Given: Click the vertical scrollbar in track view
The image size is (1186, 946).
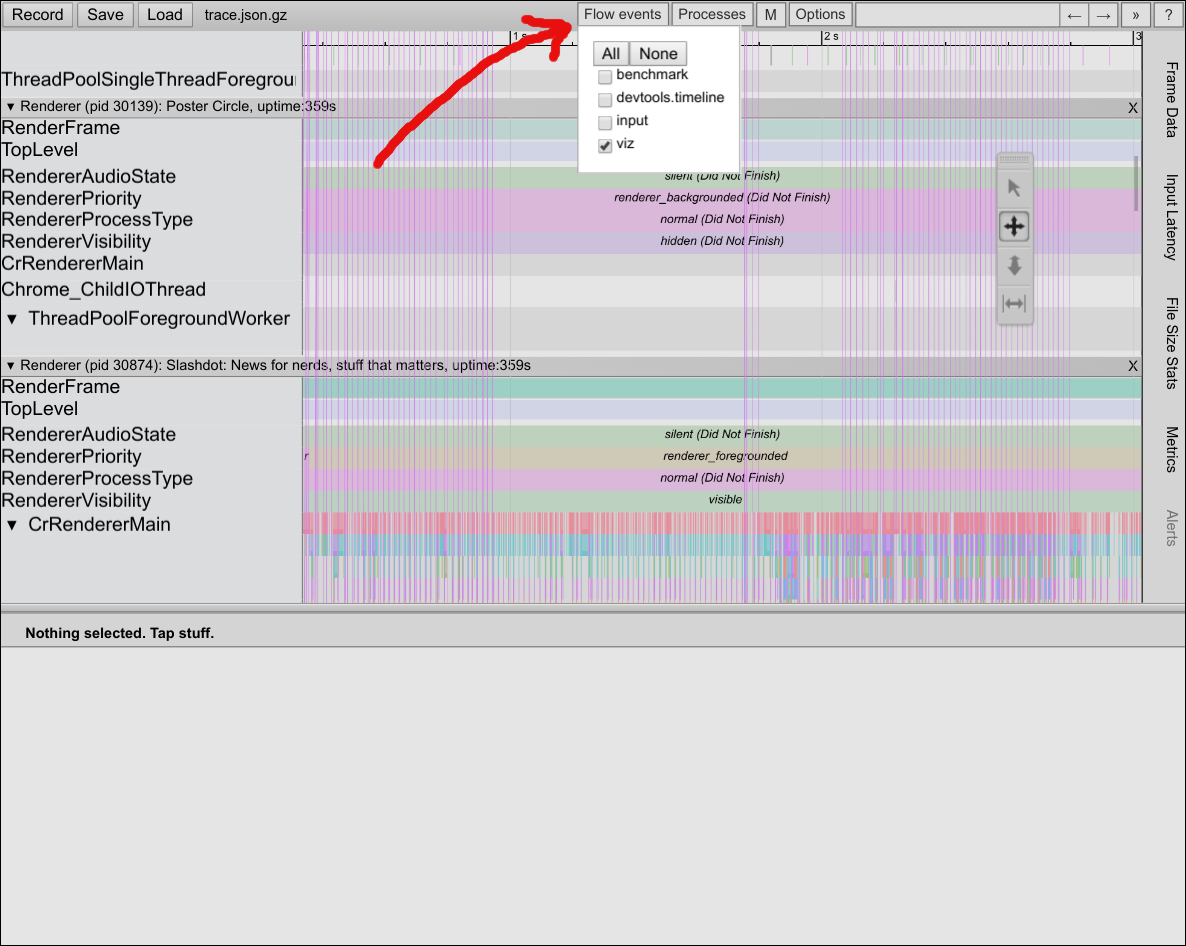Looking at the screenshot, I should [1135, 183].
